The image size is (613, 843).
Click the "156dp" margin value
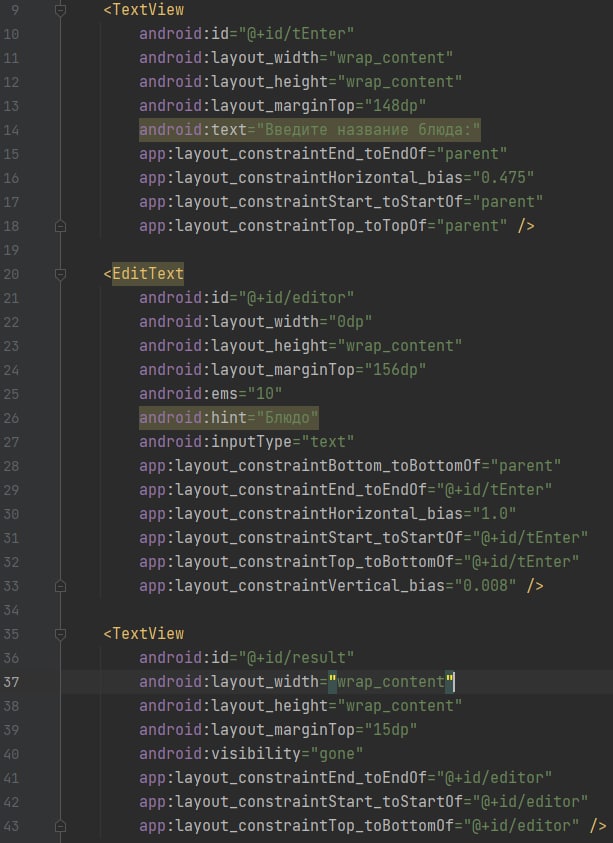[x=395, y=370]
